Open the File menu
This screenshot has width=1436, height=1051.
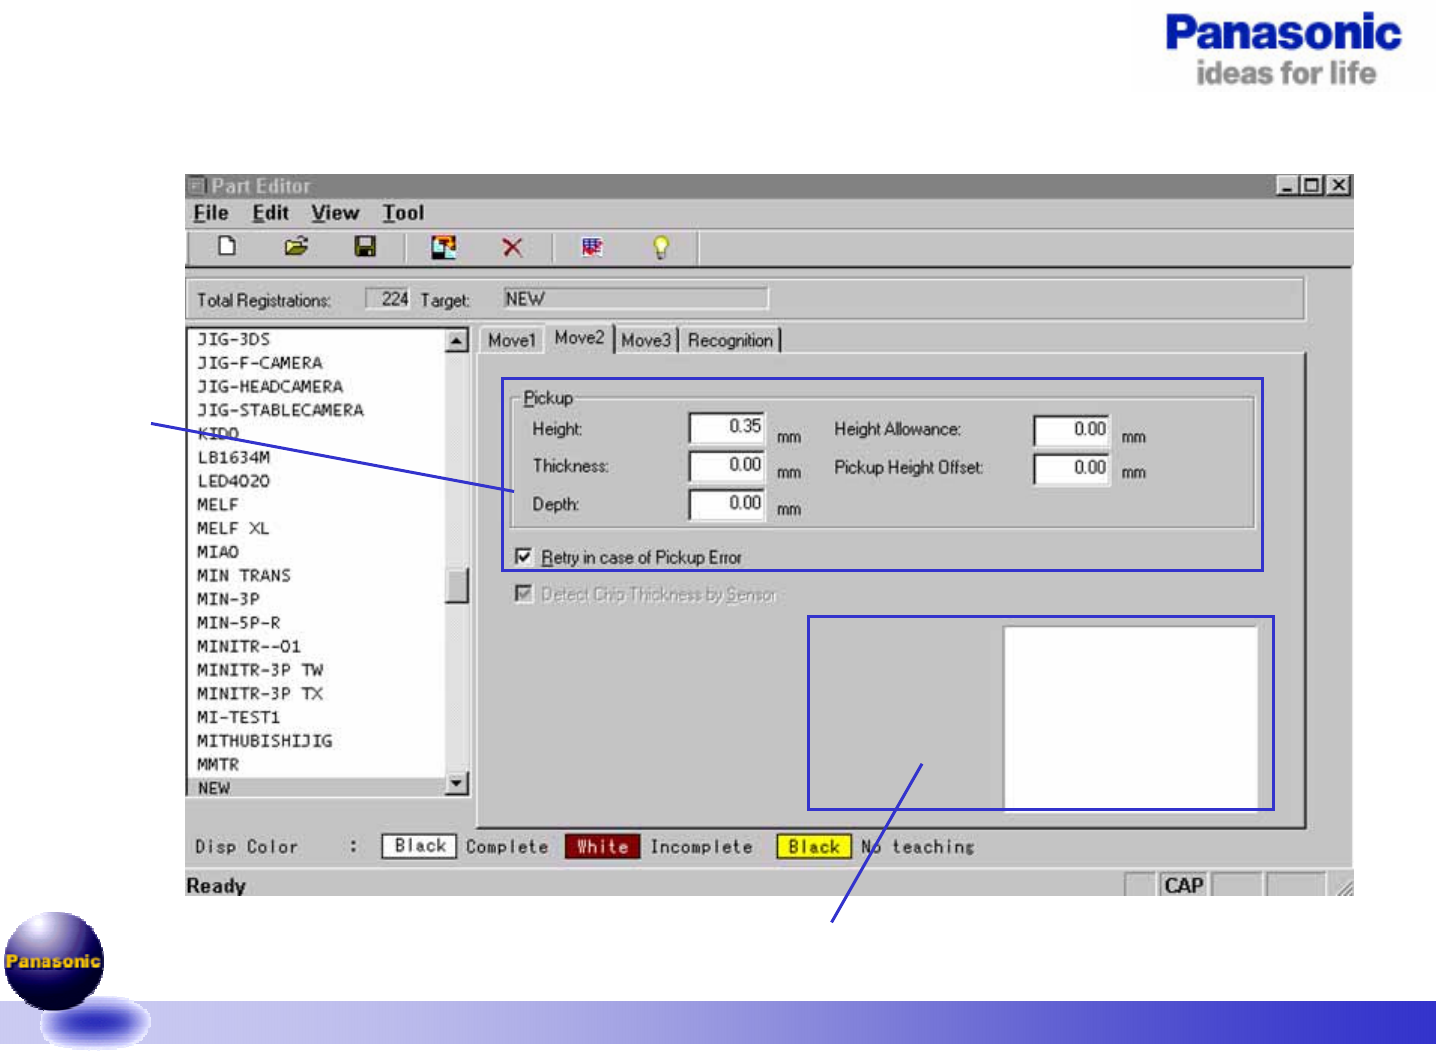click(x=210, y=213)
